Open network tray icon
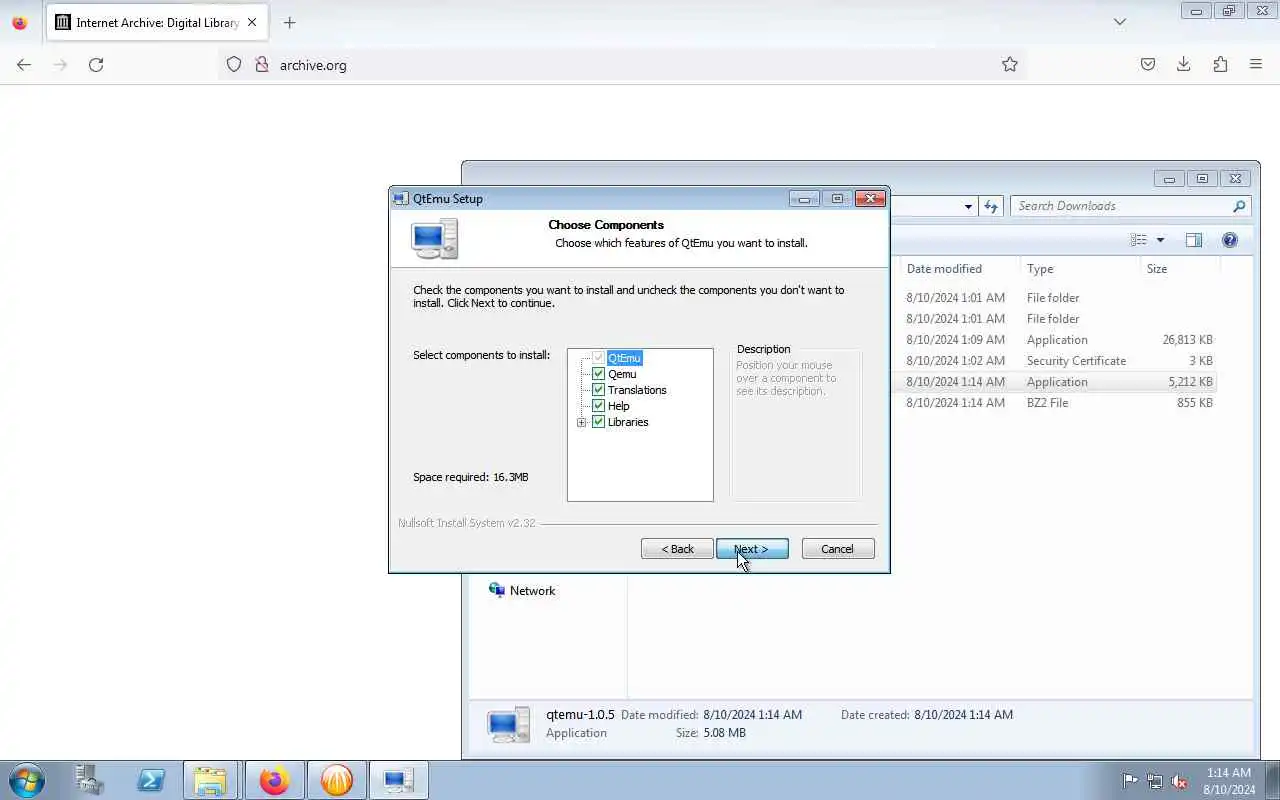Image resolution: width=1280 pixels, height=800 pixels. pos(1155,781)
